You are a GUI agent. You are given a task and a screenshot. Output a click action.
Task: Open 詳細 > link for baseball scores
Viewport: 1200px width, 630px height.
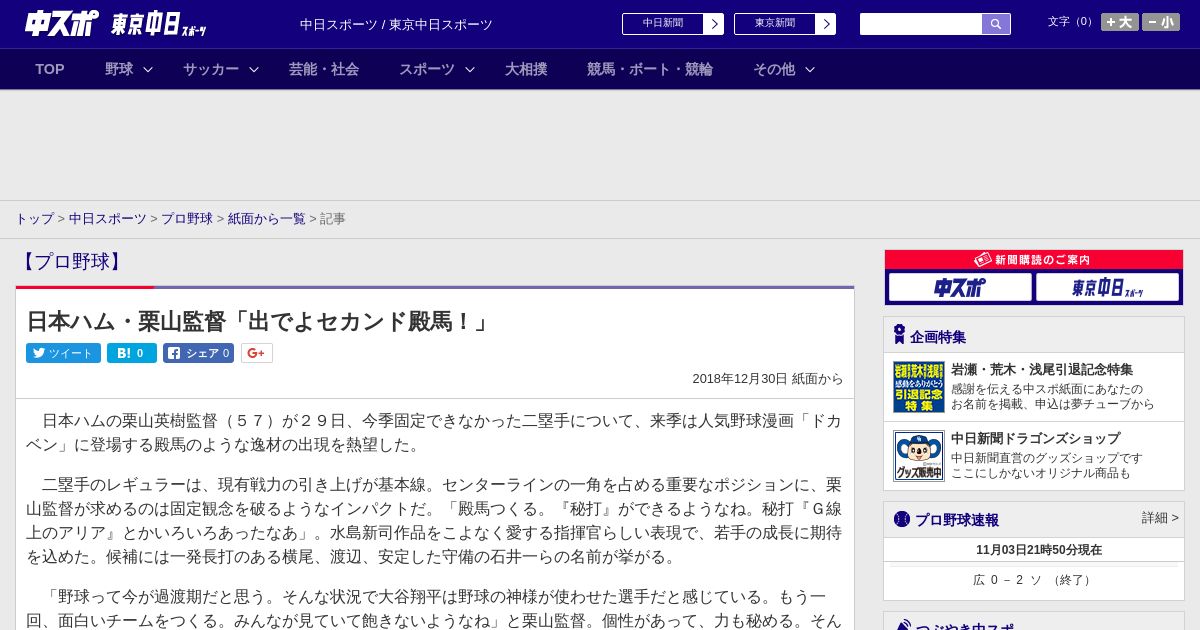(1160, 518)
